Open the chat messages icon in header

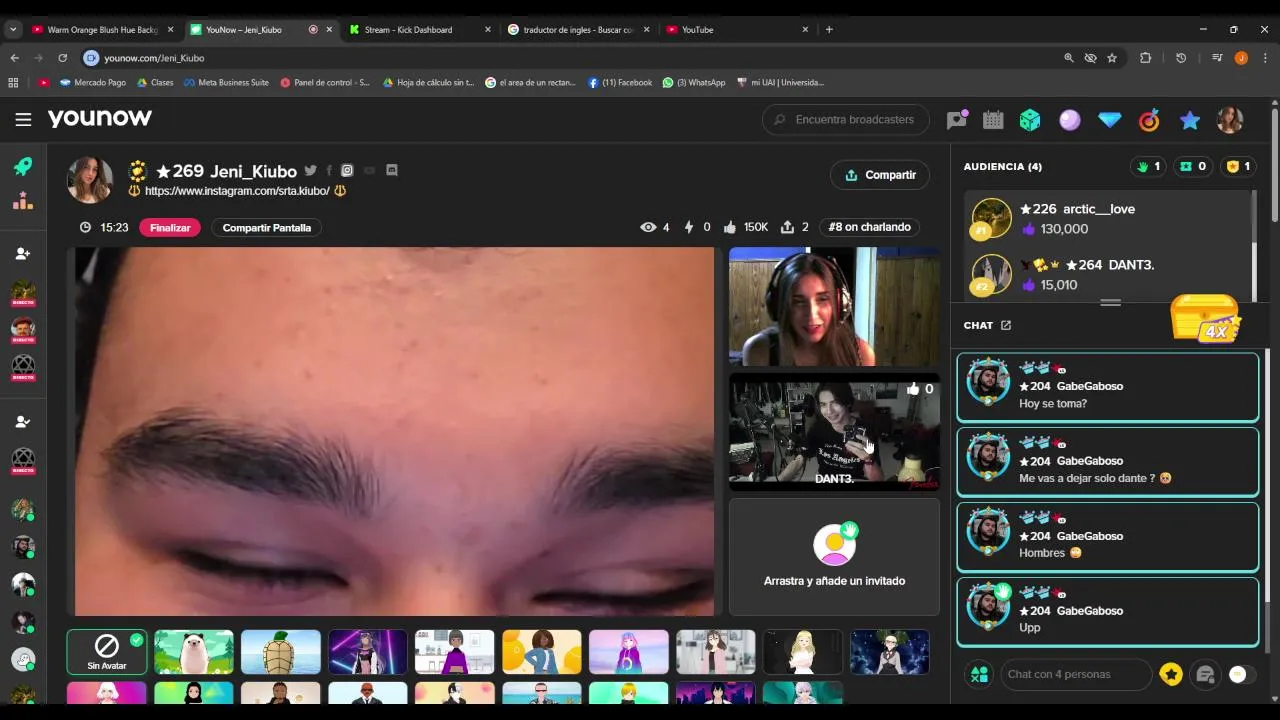point(957,120)
